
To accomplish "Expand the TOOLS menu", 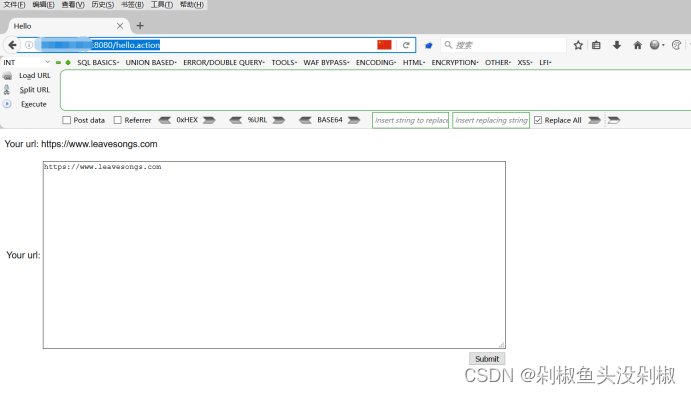I will (284, 63).
